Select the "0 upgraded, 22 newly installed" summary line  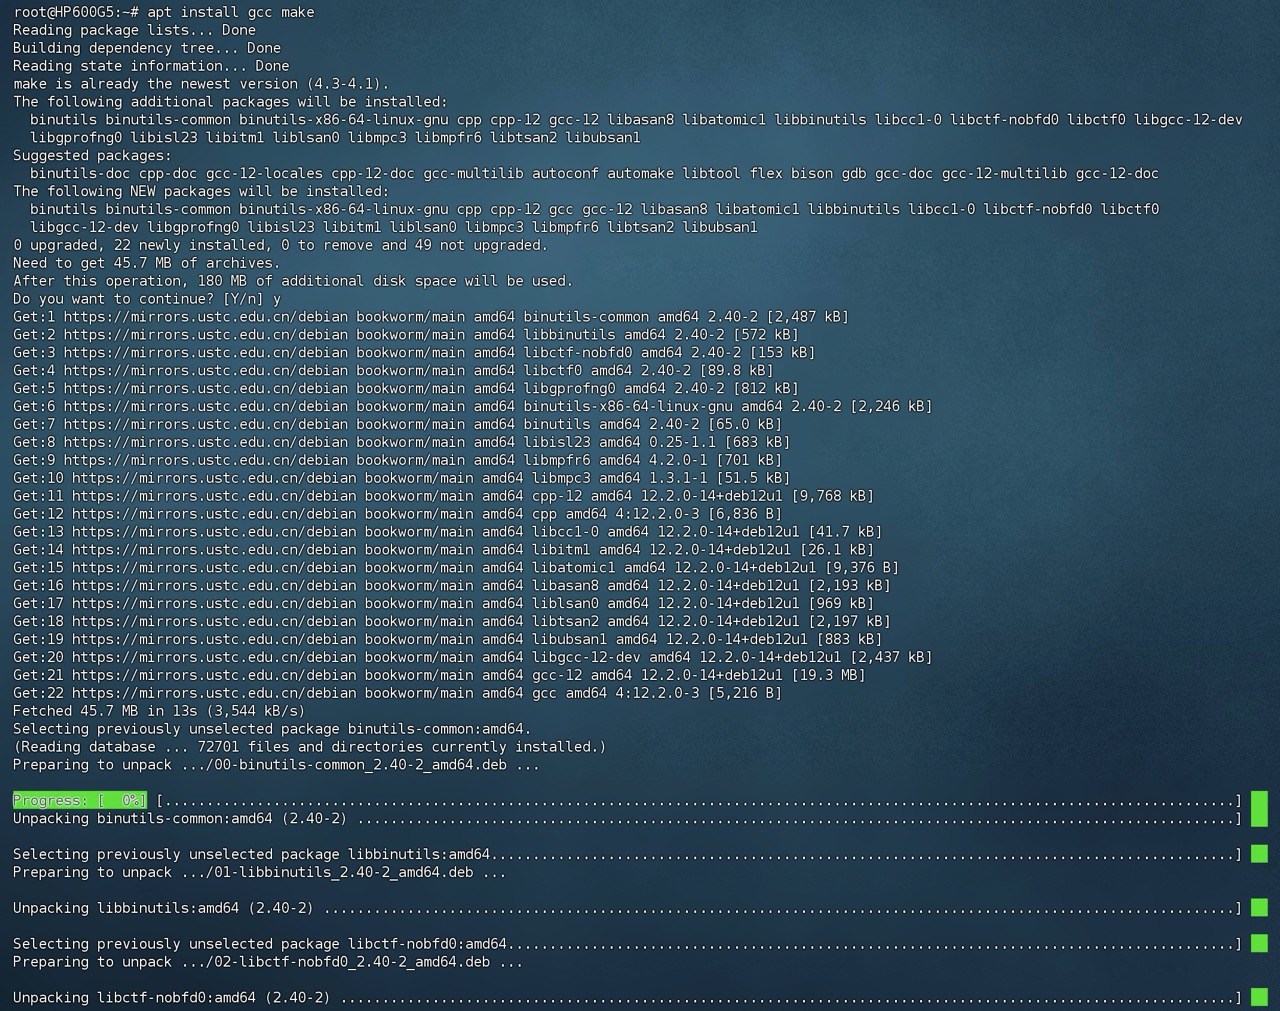280,245
